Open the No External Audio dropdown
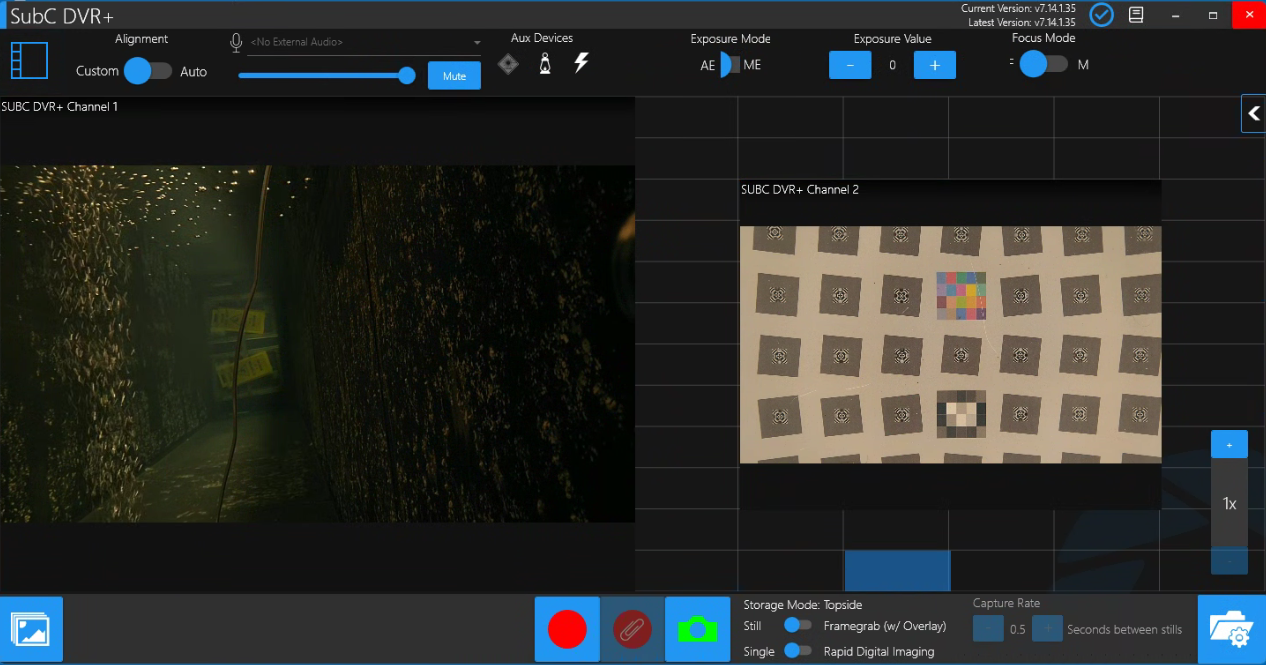The width and height of the screenshot is (1266, 665). [x=365, y=42]
